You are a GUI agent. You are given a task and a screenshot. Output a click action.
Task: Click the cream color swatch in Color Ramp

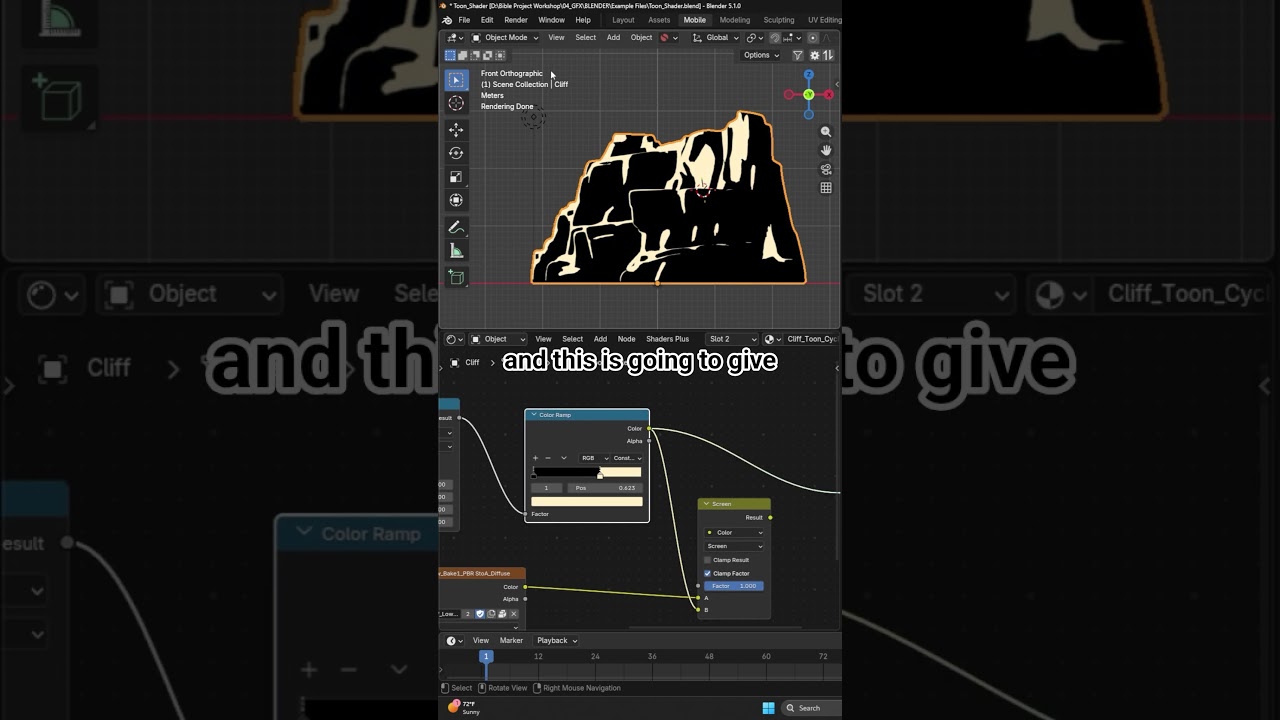(587, 501)
